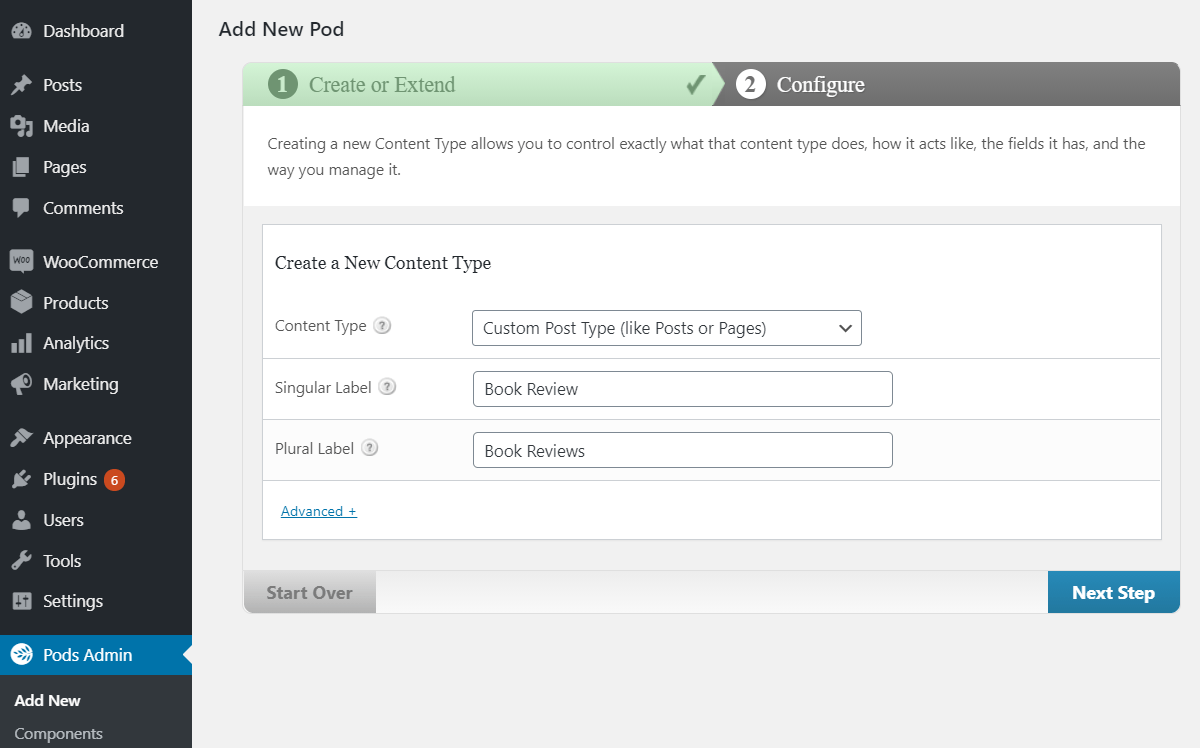
Task: Open the Pods Admin sidebar icon
Action: pyautogui.click(x=22, y=655)
